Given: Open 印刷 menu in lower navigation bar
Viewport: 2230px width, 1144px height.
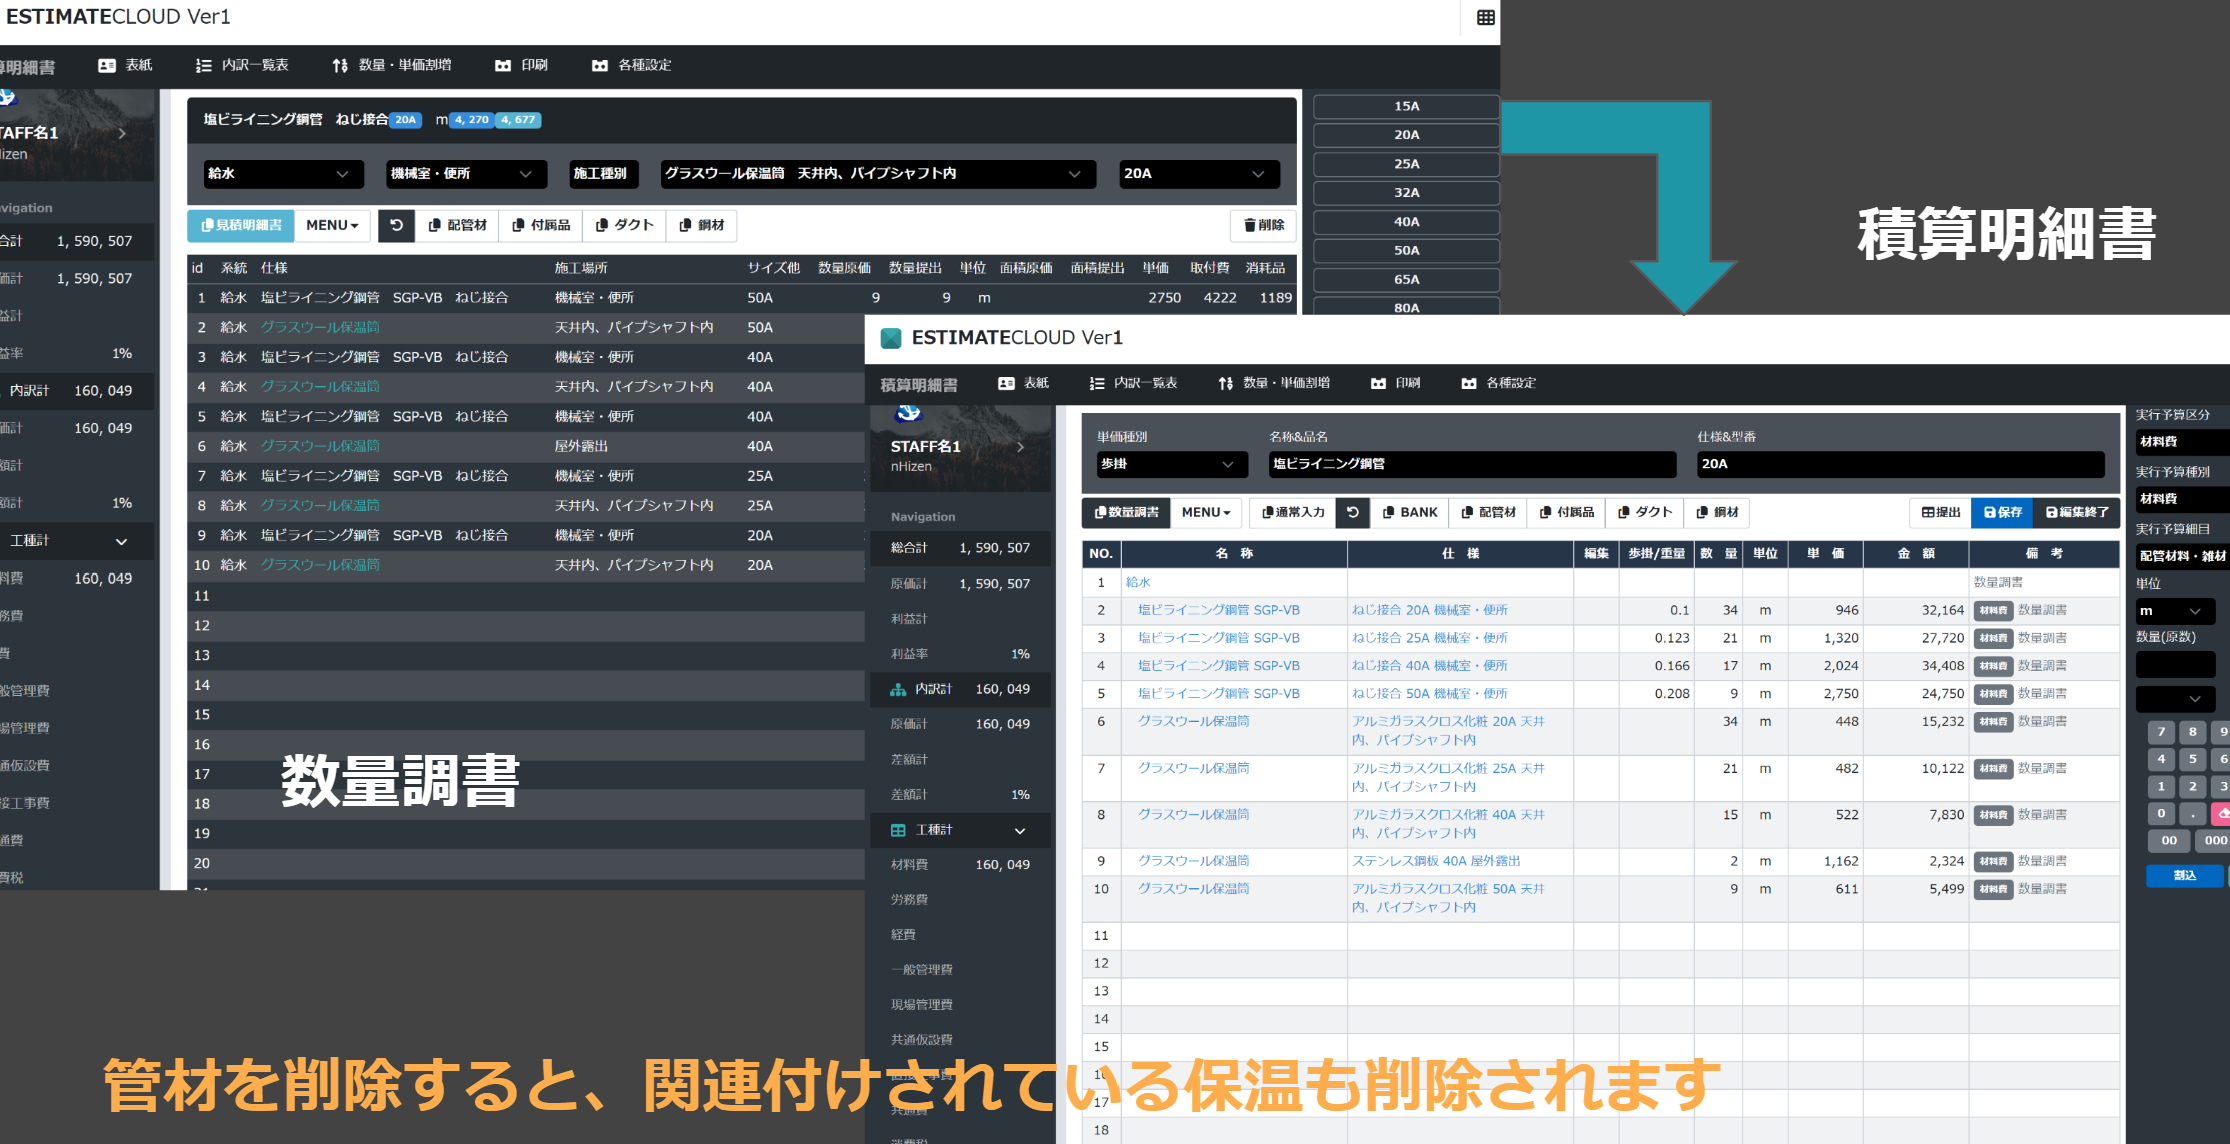Looking at the screenshot, I should click(x=1395, y=383).
